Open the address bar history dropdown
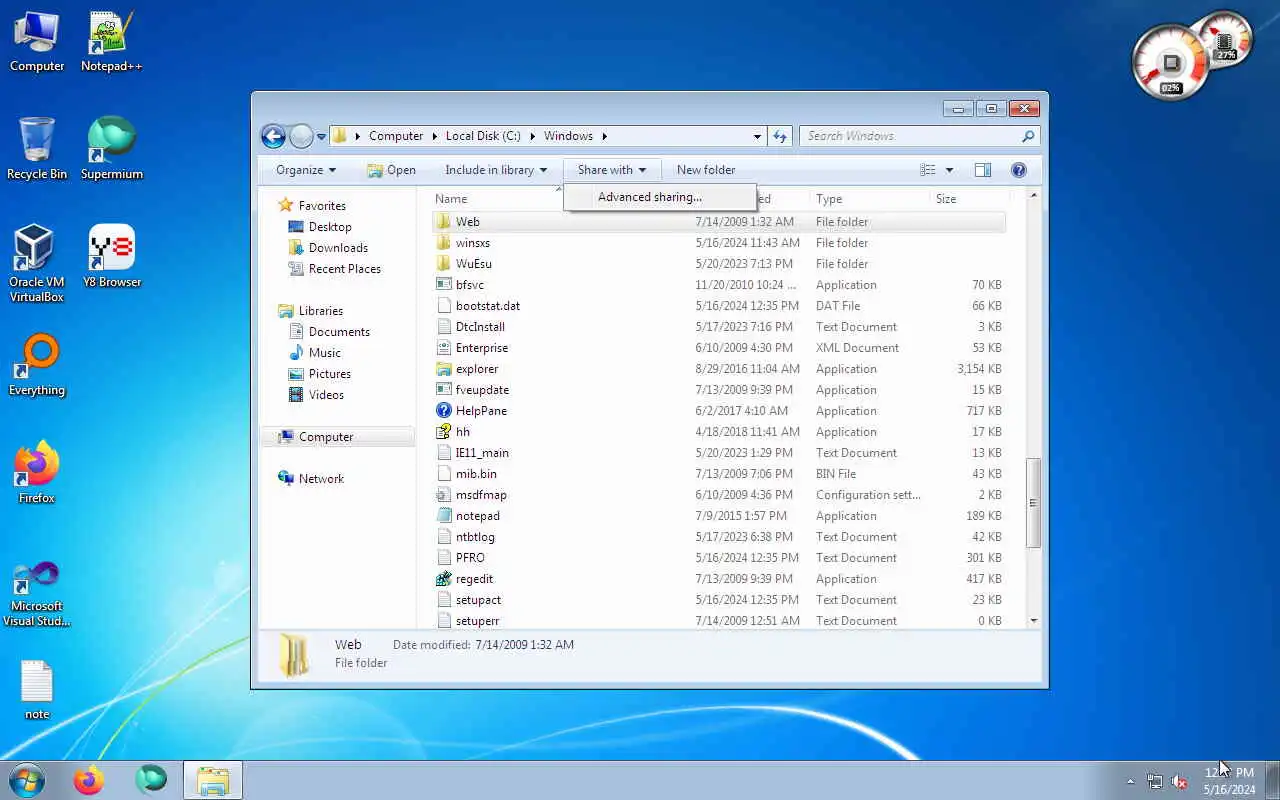The height and width of the screenshot is (800, 1280). click(x=757, y=136)
